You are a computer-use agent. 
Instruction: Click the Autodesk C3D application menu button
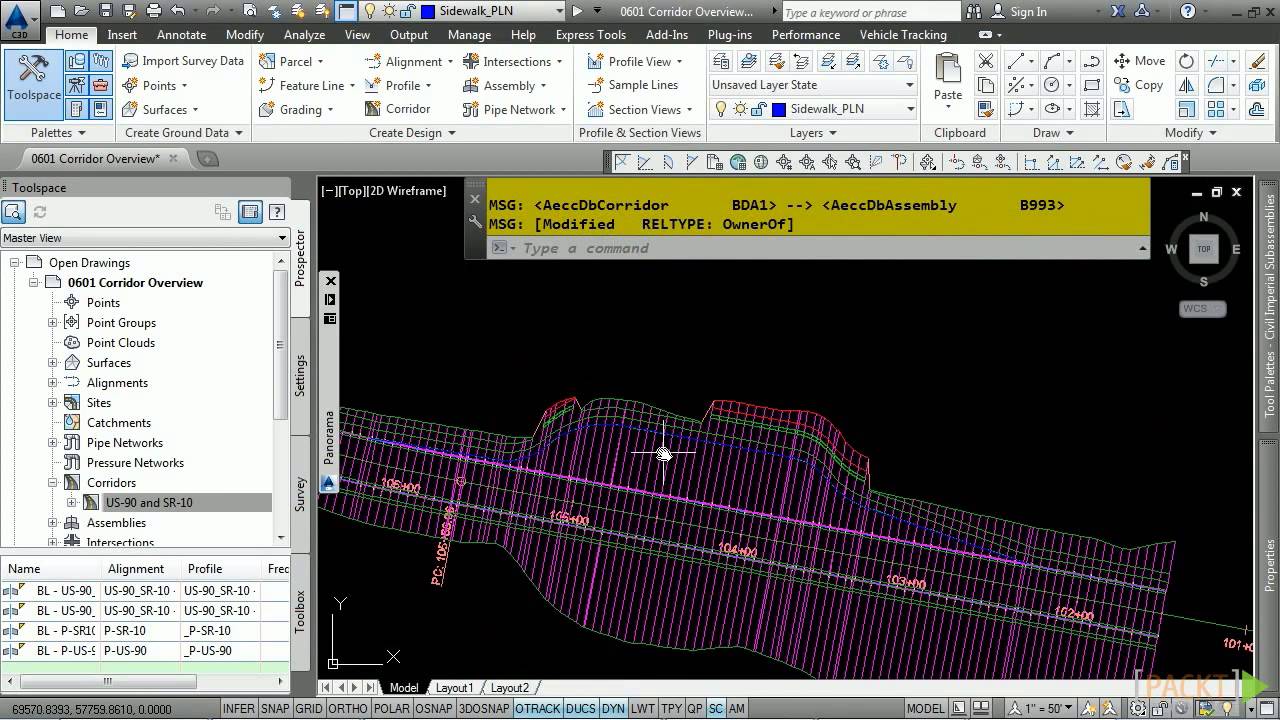(x=18, y=19)
